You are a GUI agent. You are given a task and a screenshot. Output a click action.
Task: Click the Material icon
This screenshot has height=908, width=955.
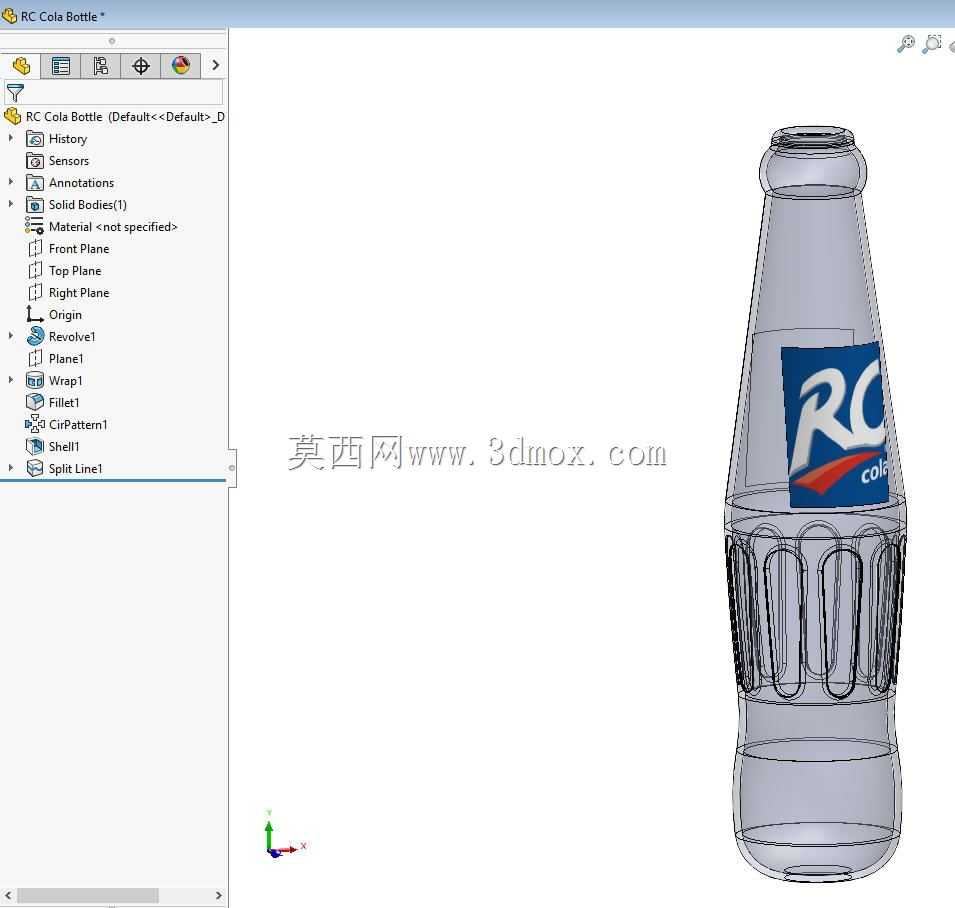[34, 226]
